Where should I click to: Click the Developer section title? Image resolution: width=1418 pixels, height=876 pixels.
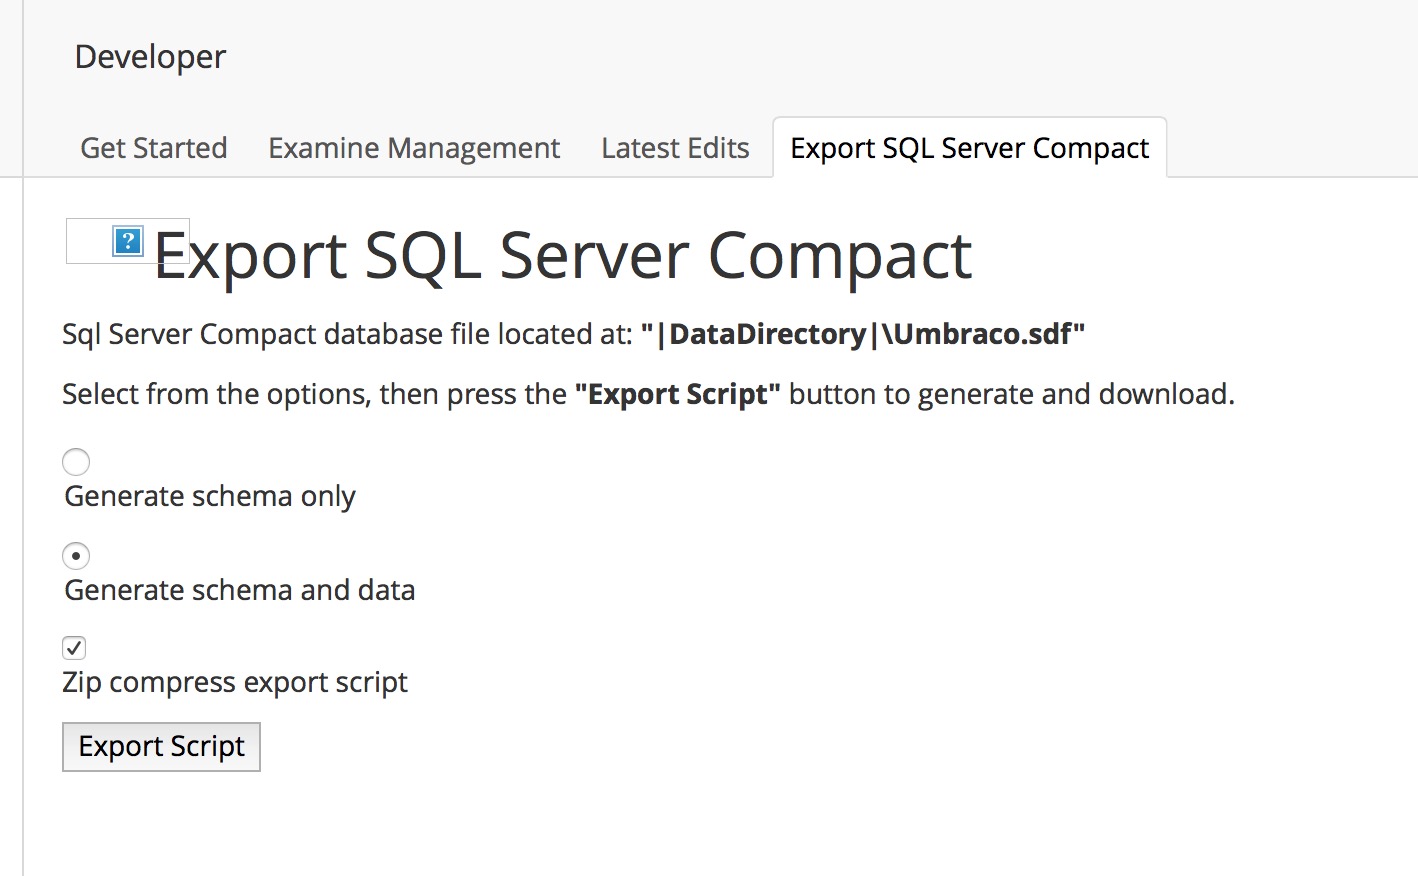(x=150, y=57)
